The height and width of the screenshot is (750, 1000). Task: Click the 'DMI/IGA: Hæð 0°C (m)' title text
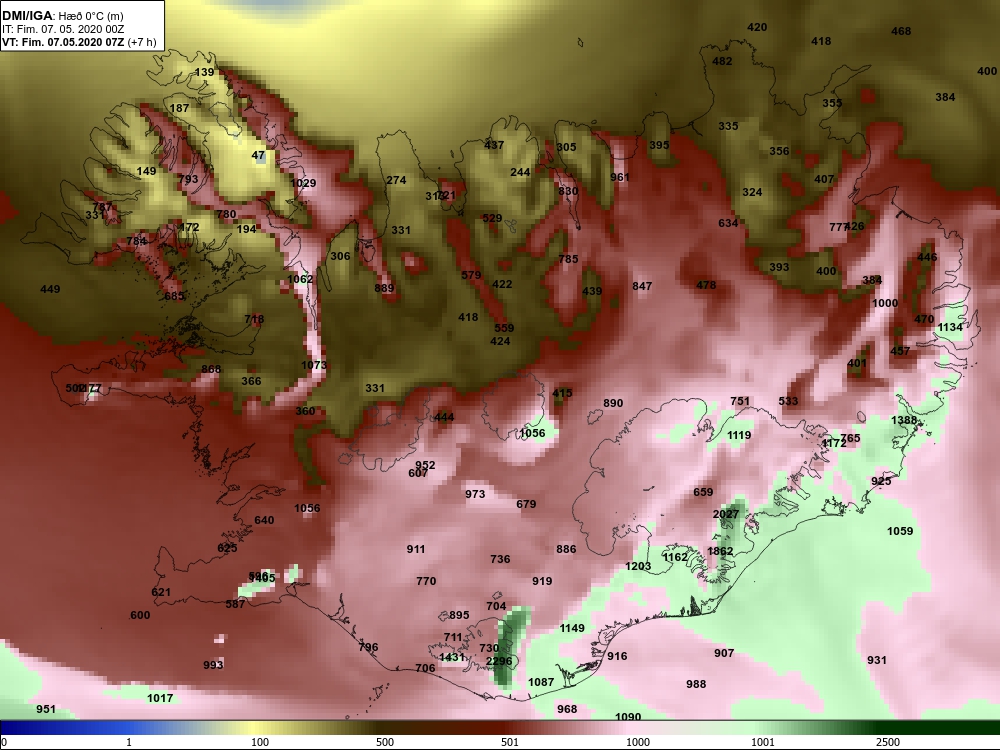tap(62, 16)
